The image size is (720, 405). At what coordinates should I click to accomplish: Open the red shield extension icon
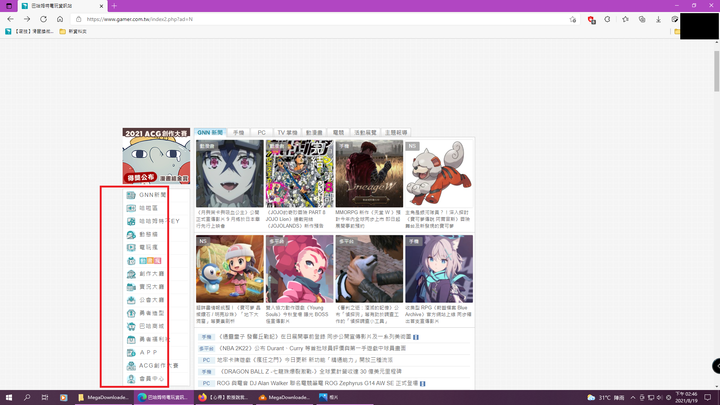[x=591, y=19]
